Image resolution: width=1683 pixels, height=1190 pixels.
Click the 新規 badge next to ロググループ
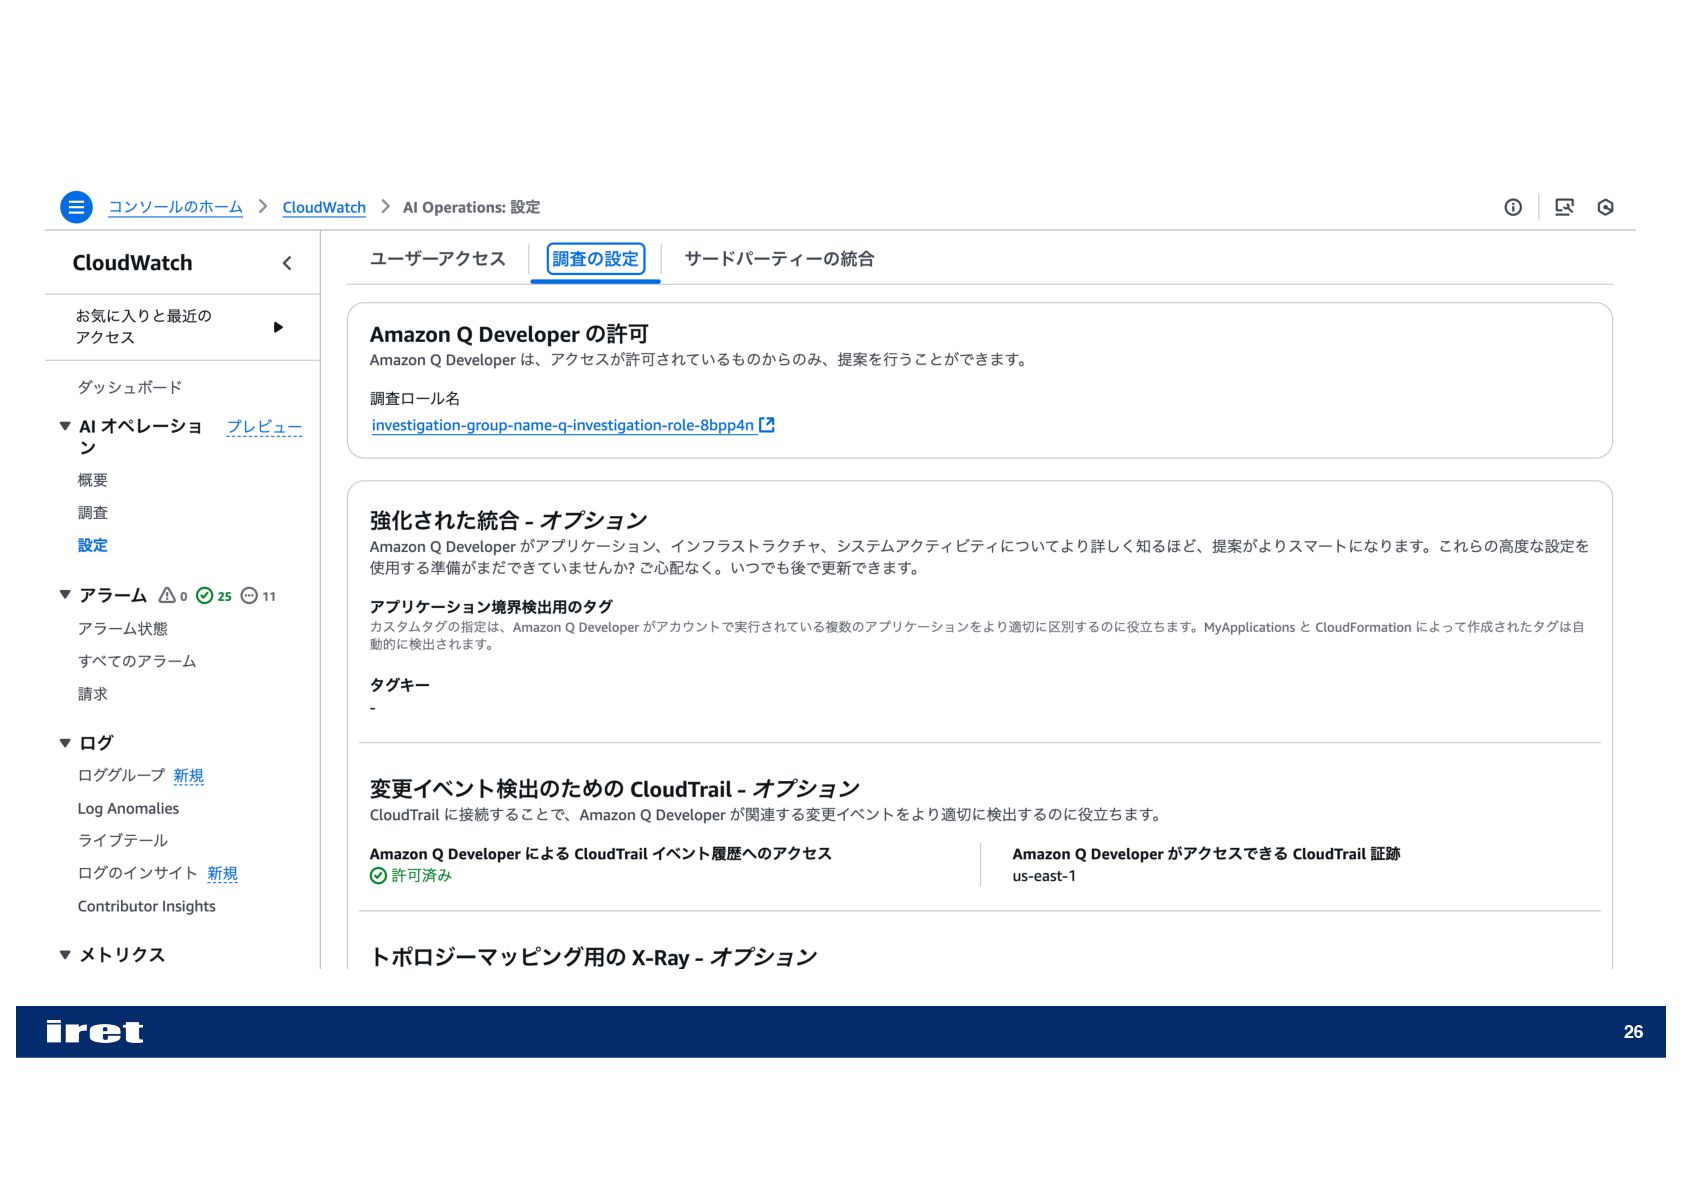point(188,776)
